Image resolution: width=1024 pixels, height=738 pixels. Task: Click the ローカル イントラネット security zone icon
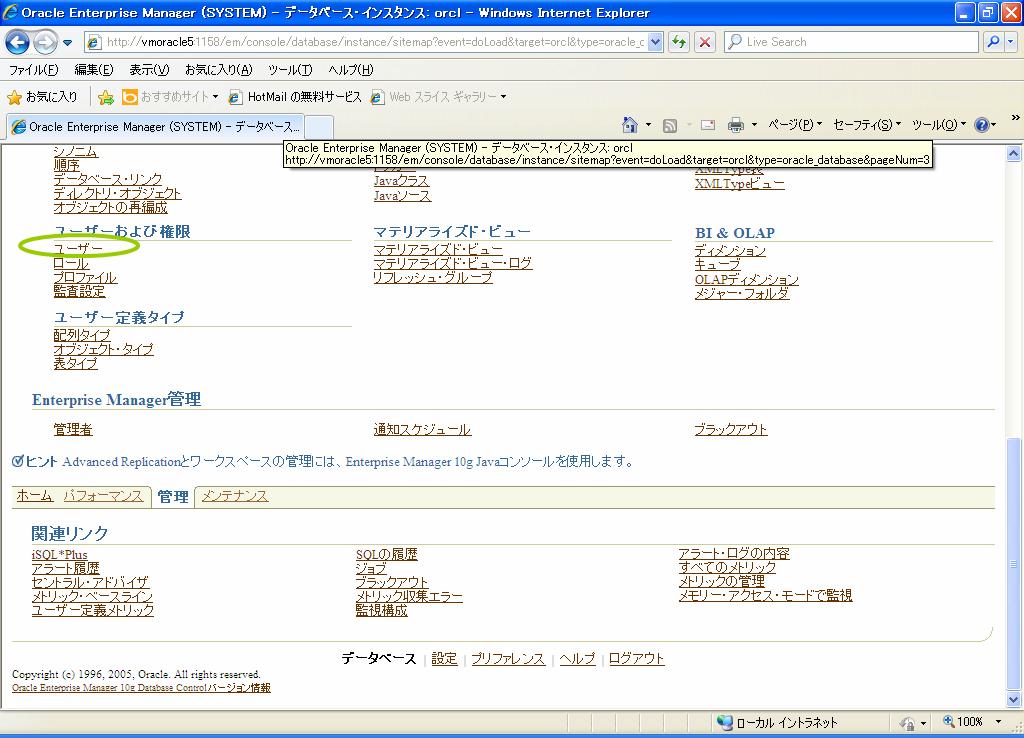(x=724, y=722)
